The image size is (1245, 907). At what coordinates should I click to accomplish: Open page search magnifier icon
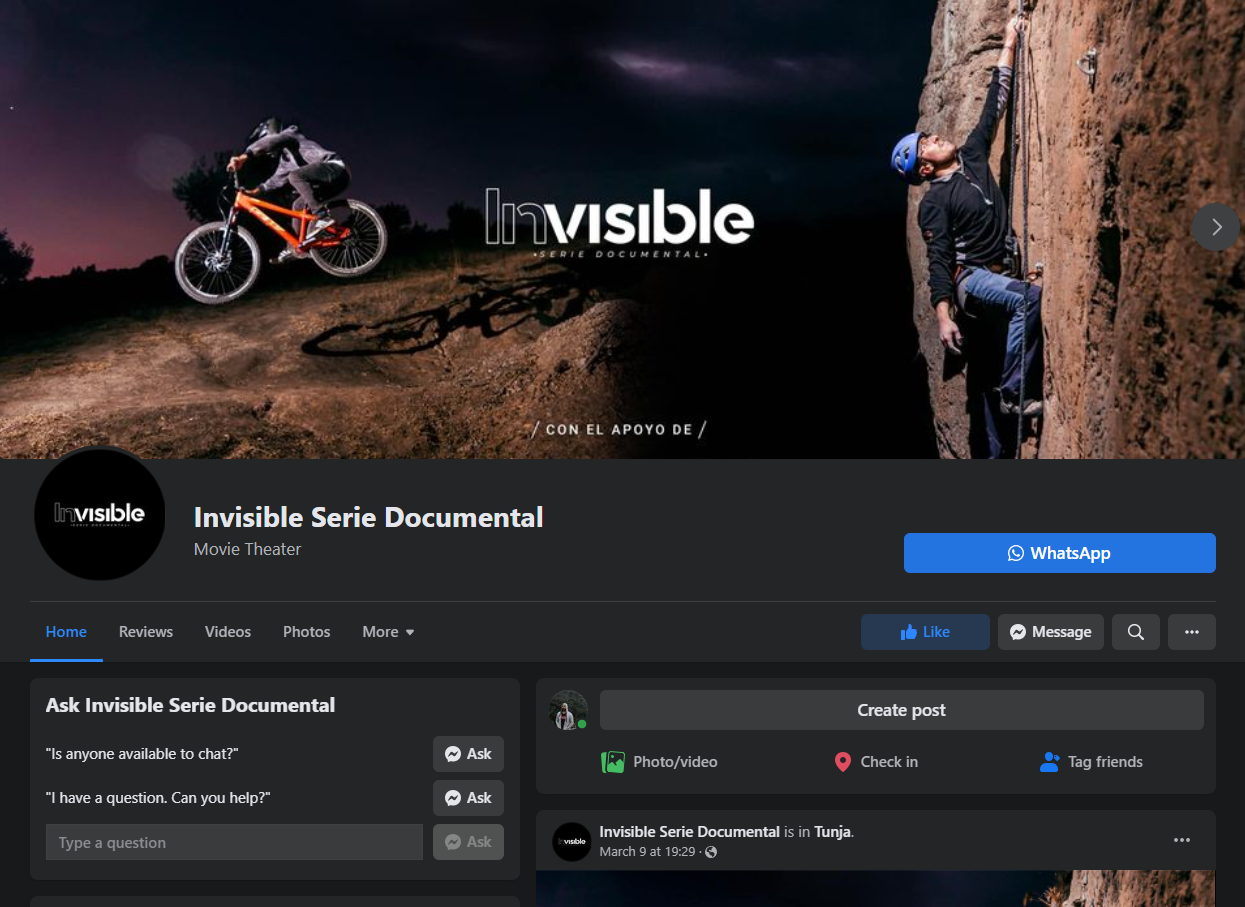click(1136, 632)
